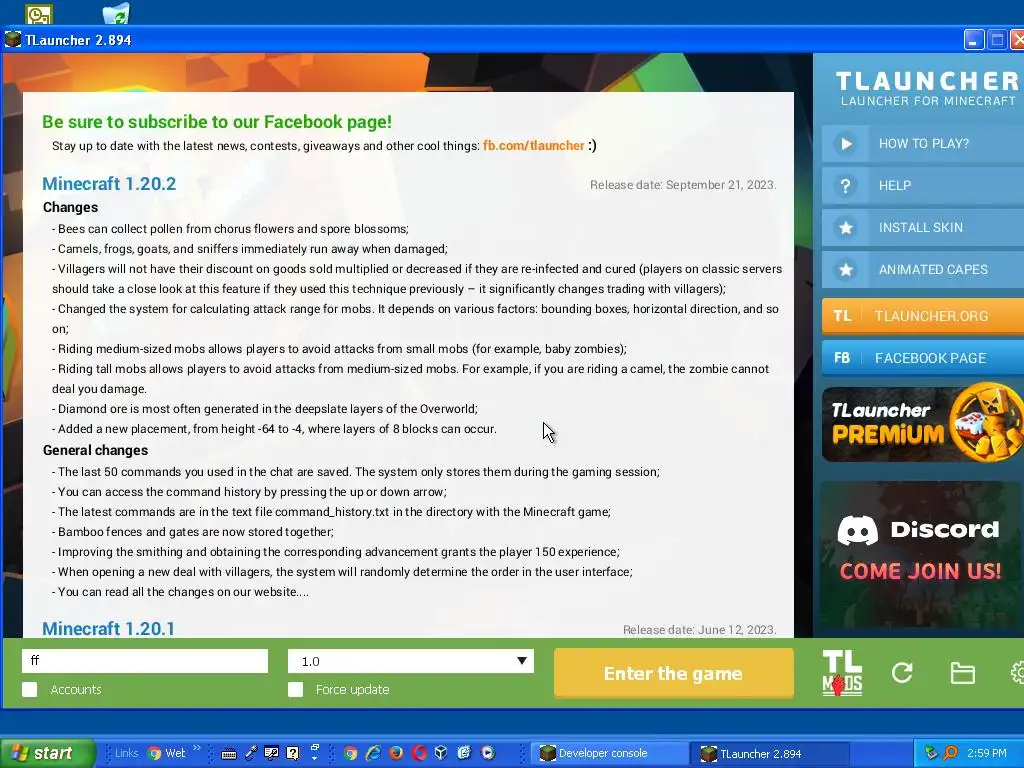This screenshot has height=768, width=1024.
Task: Click the microphone icon in language bar
Action: 251,753
